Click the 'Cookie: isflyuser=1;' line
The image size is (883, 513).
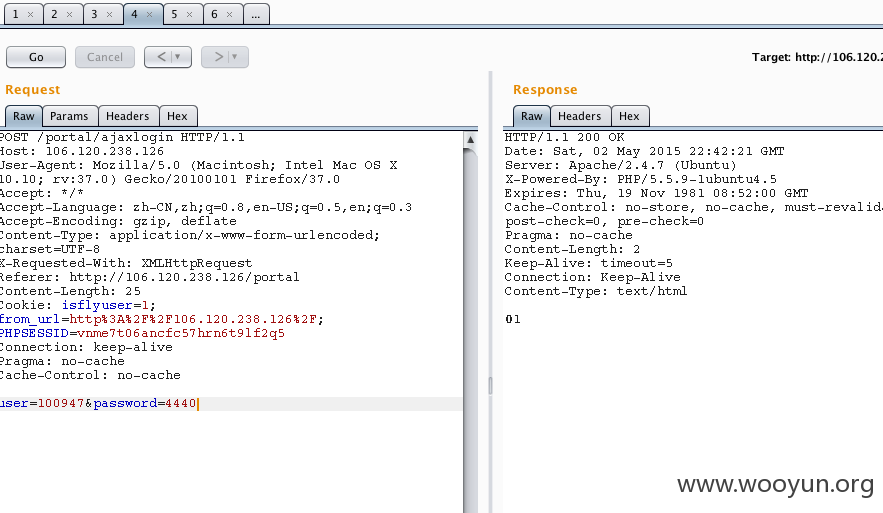[x=78, y=305]
